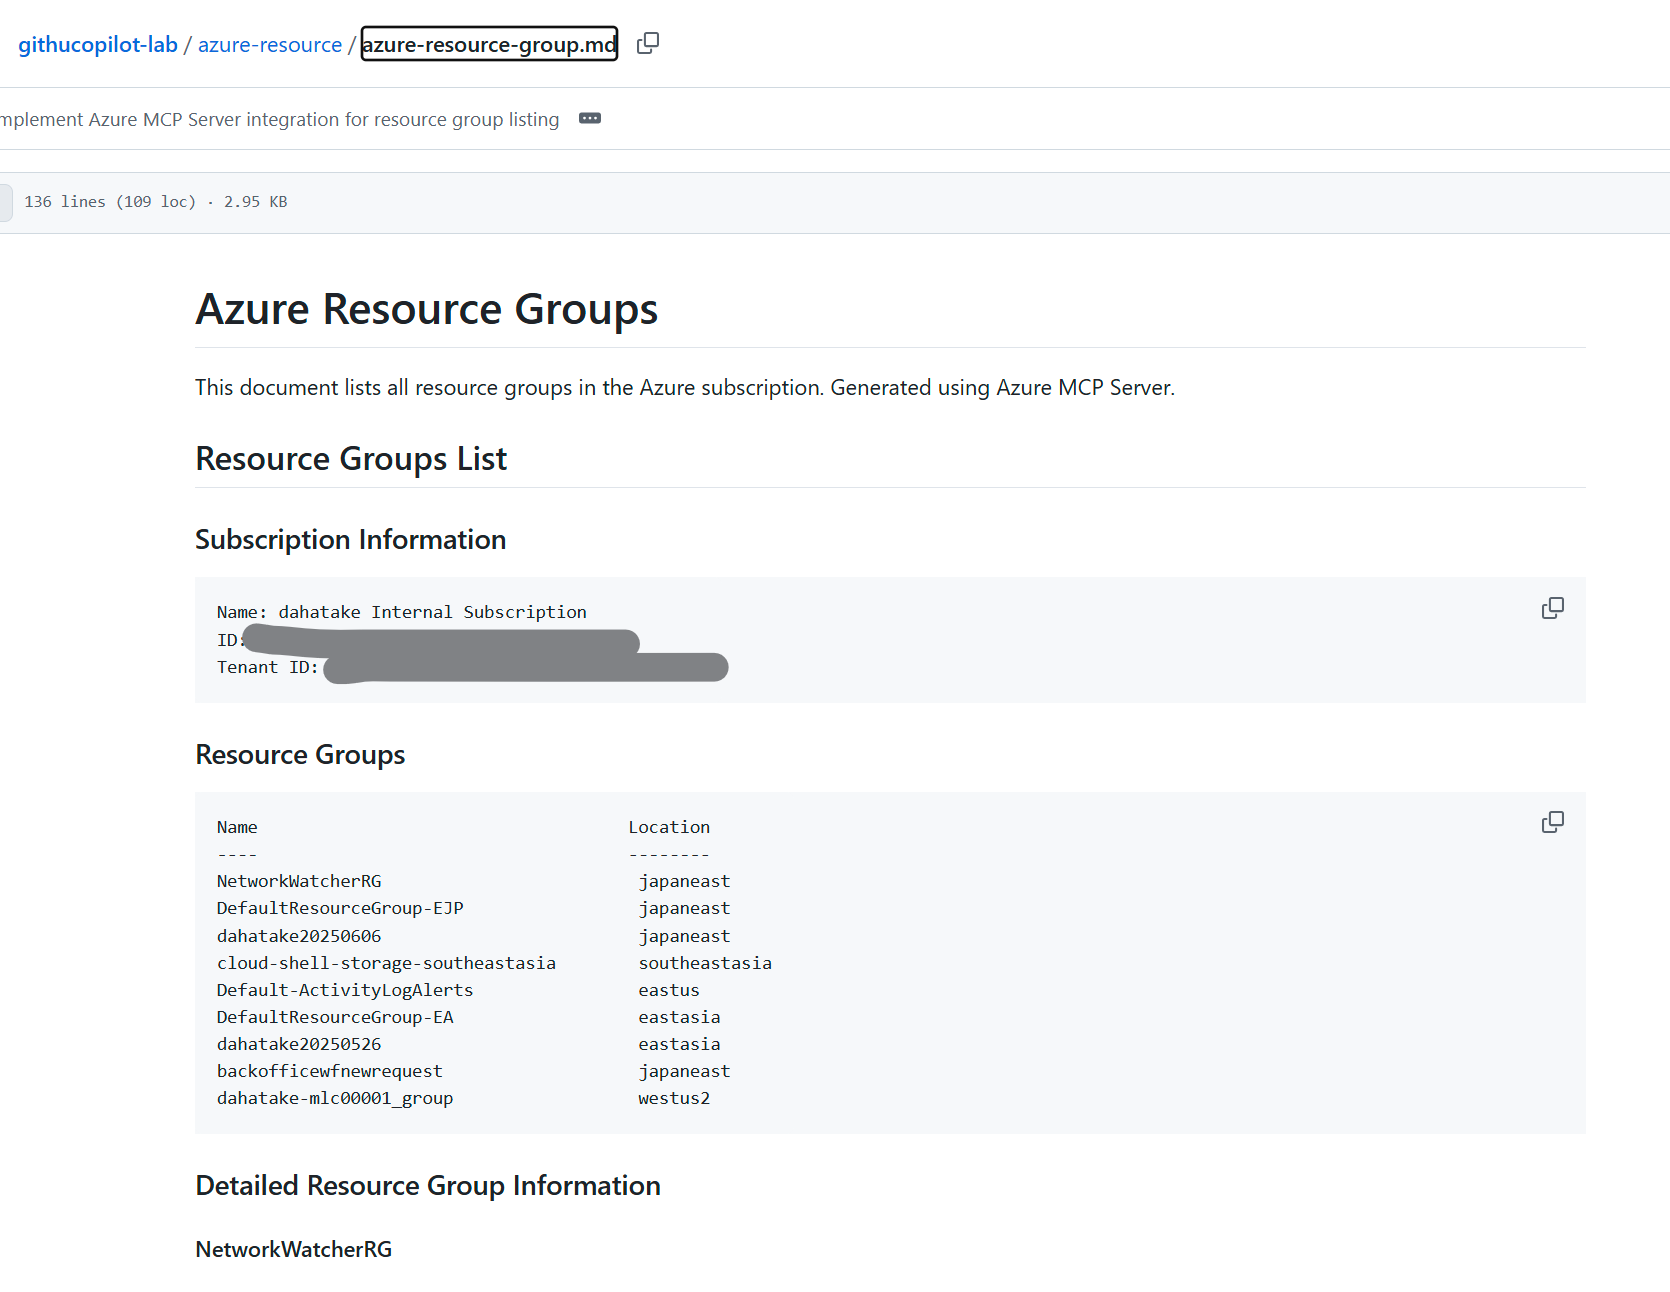Viewport: 1670px width, 1292px height.
Task: Click the Subscription Information heading
Action: (350, 539)
